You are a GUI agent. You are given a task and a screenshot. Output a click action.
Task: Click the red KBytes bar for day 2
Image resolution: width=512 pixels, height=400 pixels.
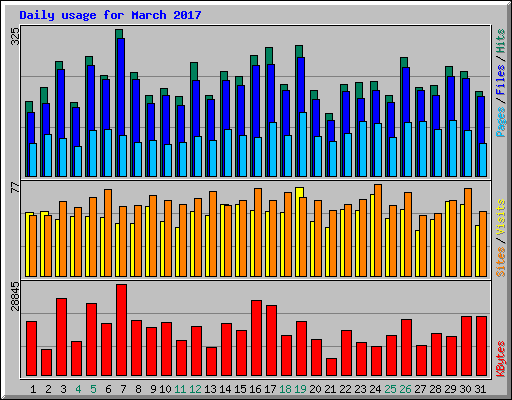pos(46,363)
